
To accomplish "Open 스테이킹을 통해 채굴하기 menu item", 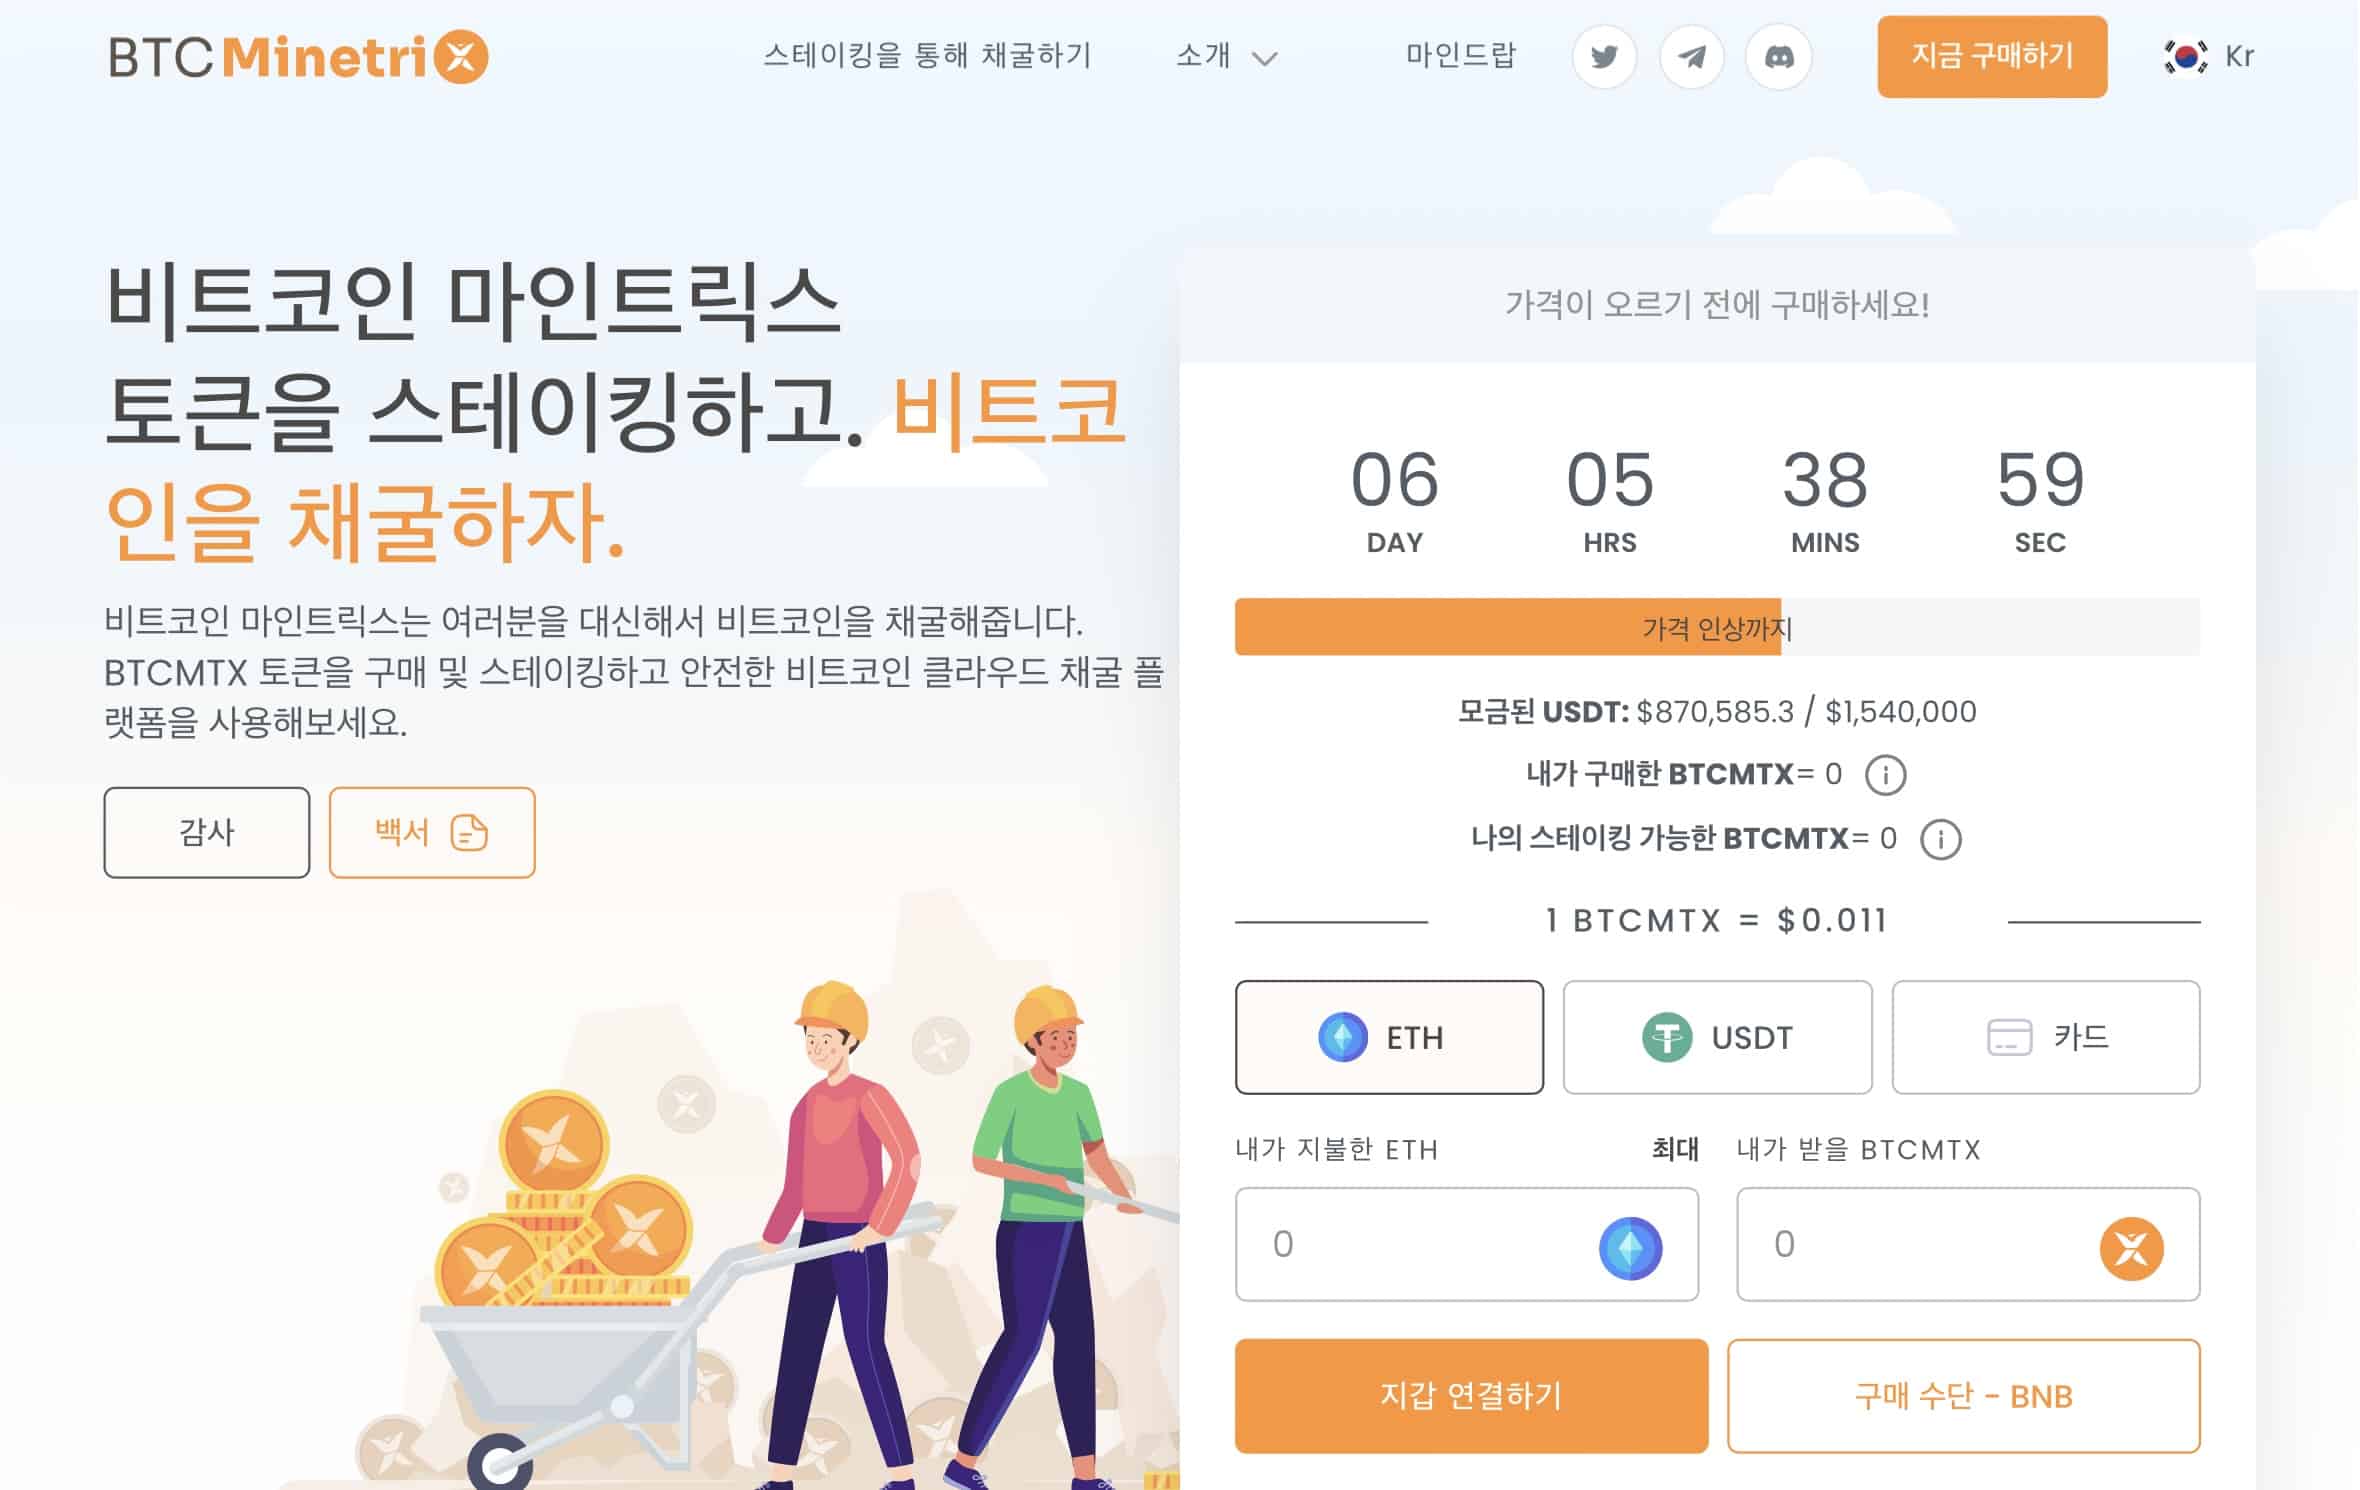I will [x=927, y=55].
